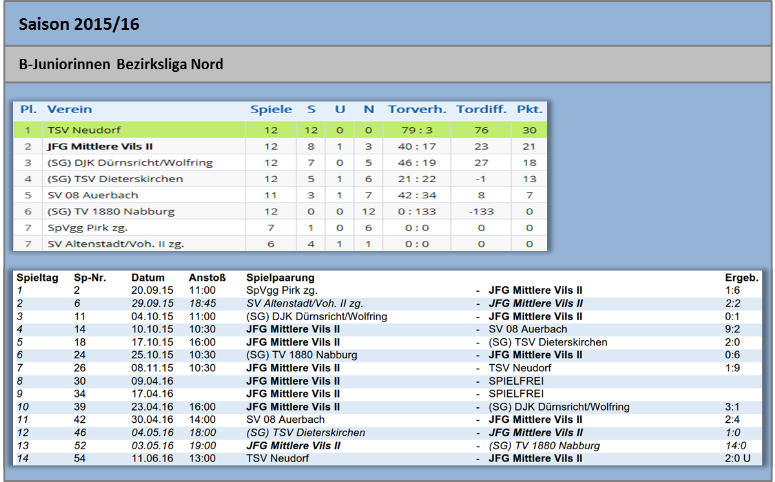
Task: Click date '29.09.15' in fixtures
Action: click(152, 304)
